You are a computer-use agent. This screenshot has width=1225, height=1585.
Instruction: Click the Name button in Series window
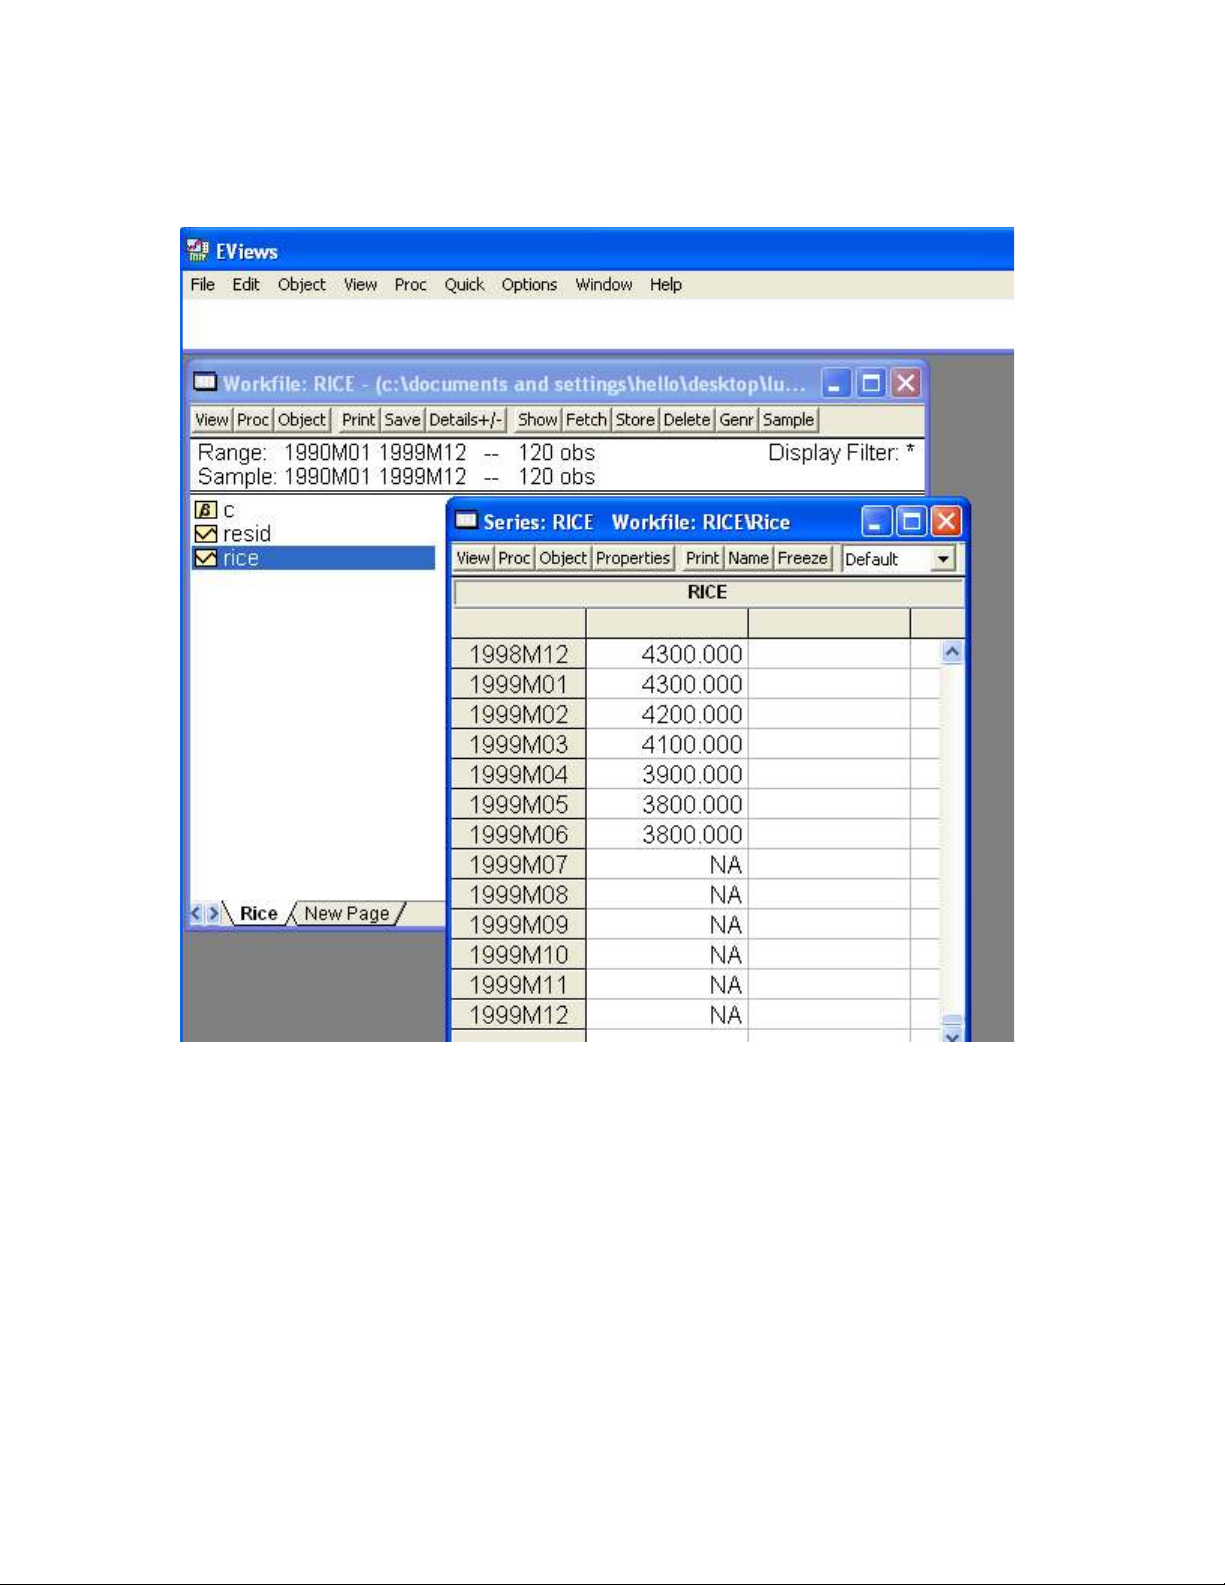point(748,558)
